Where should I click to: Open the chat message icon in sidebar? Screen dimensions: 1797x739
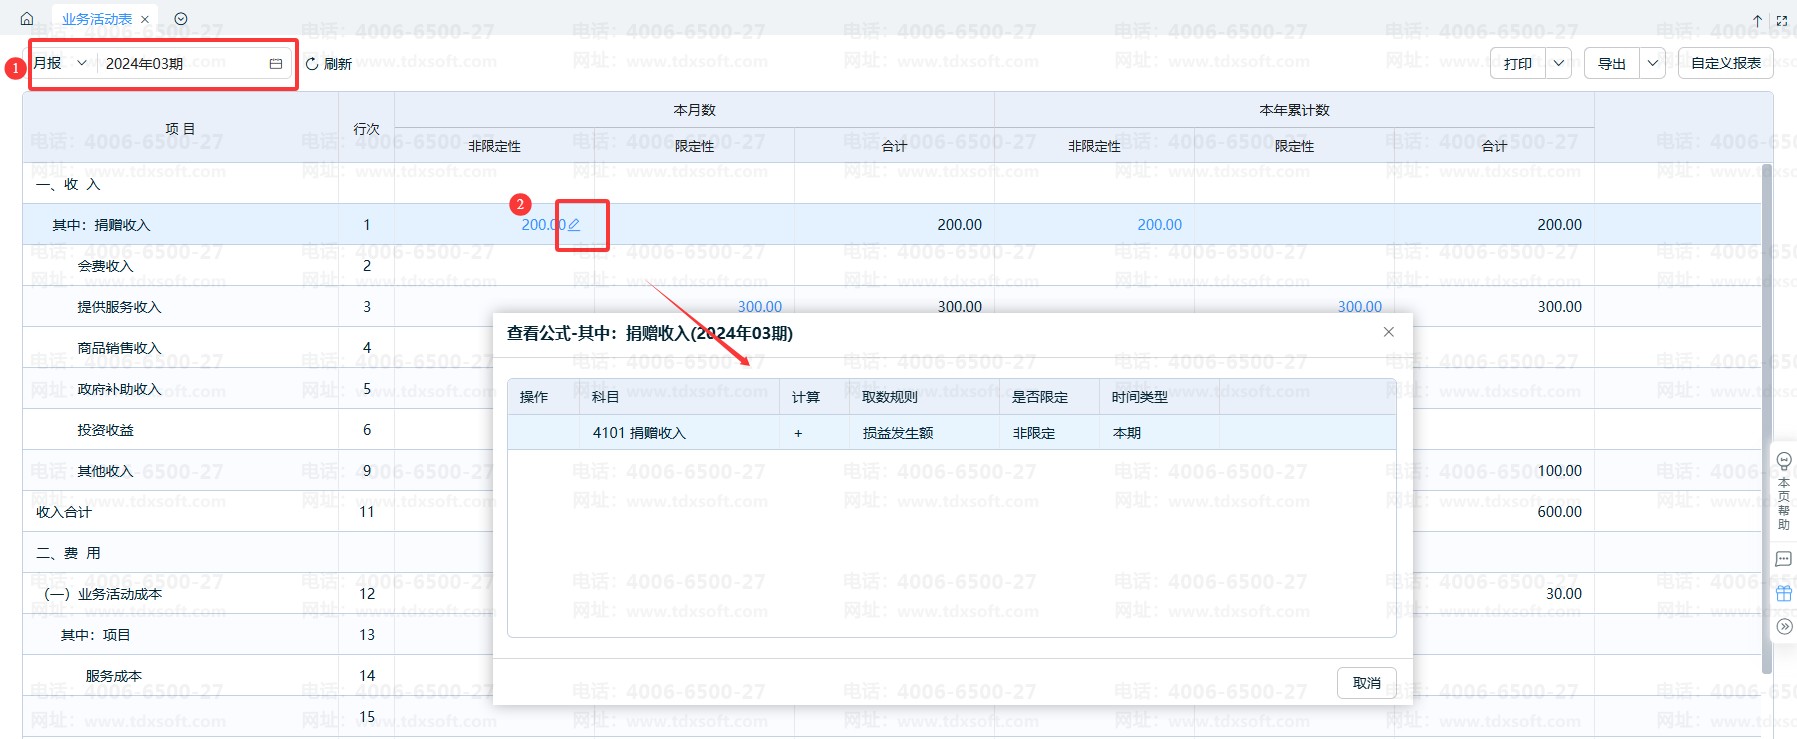pos(1784,559)
